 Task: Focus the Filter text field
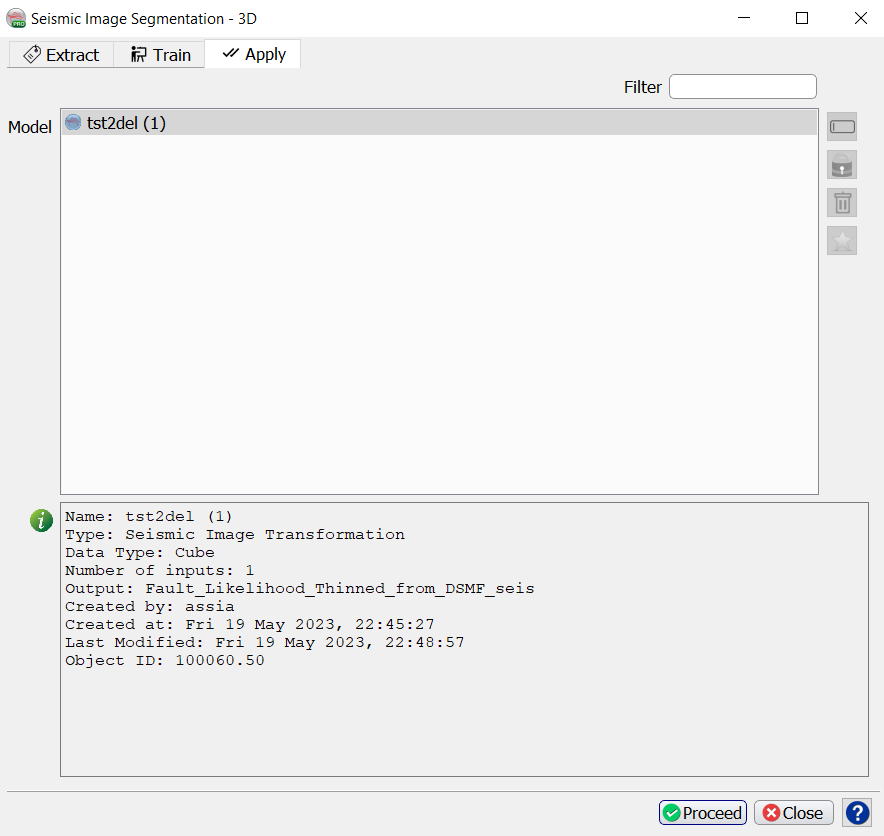coord(742,87)
